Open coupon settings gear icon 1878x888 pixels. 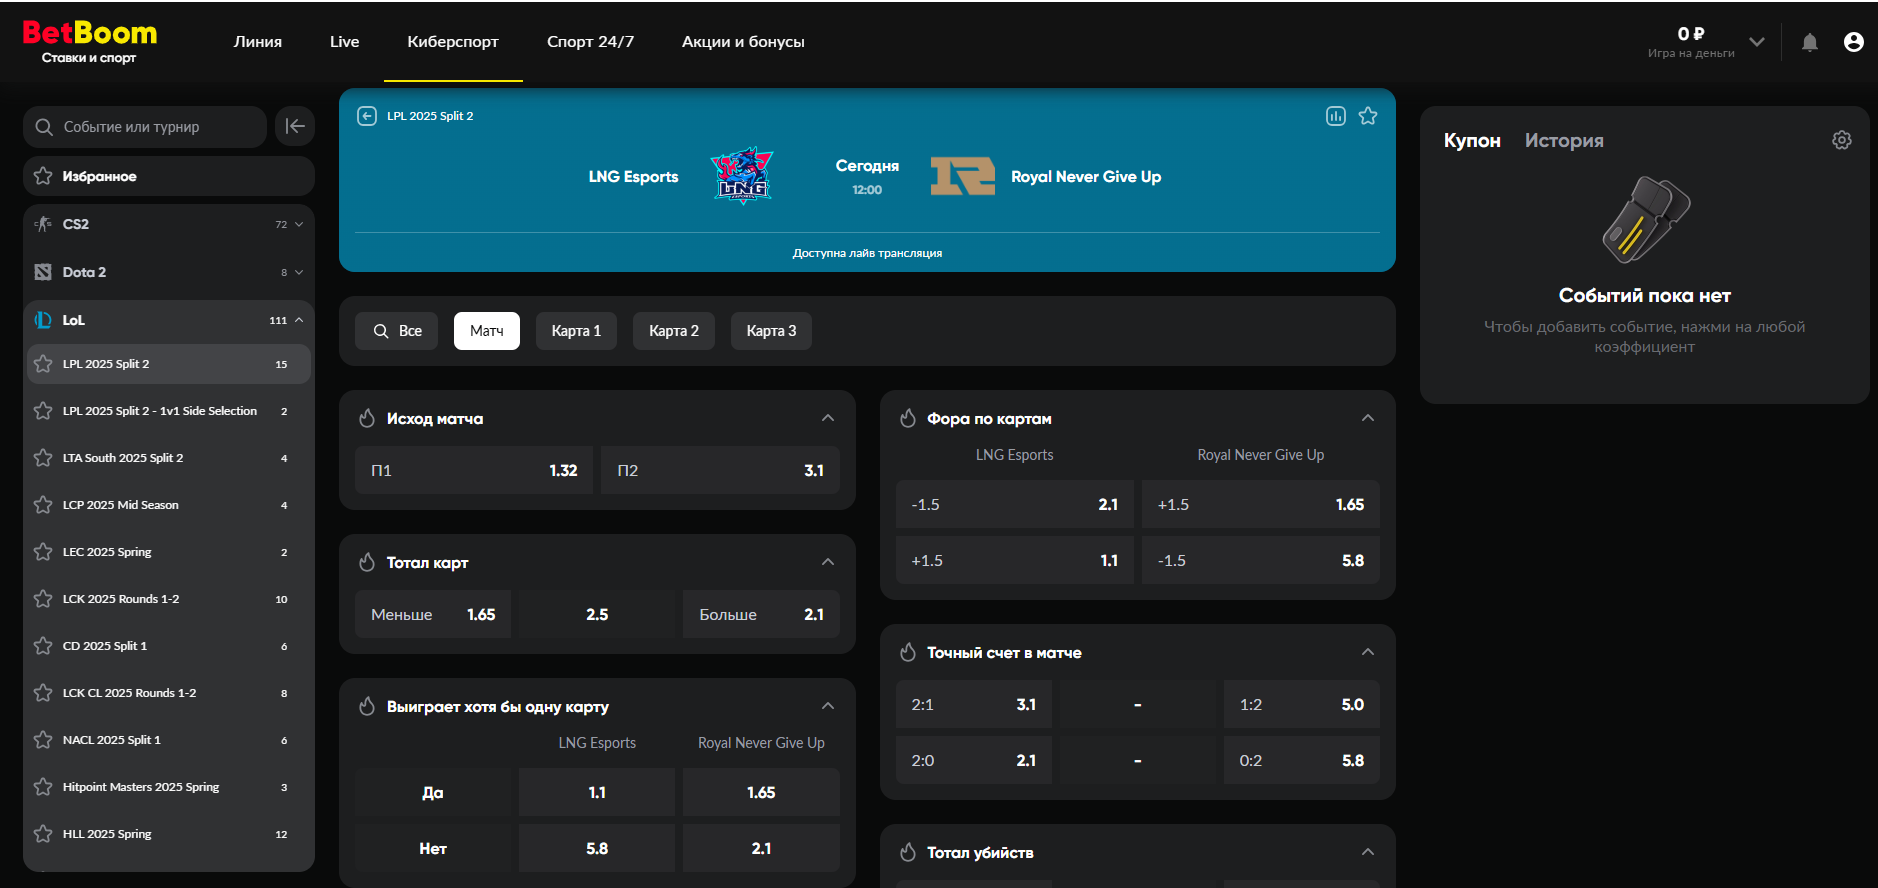(x=1841, y=140)
